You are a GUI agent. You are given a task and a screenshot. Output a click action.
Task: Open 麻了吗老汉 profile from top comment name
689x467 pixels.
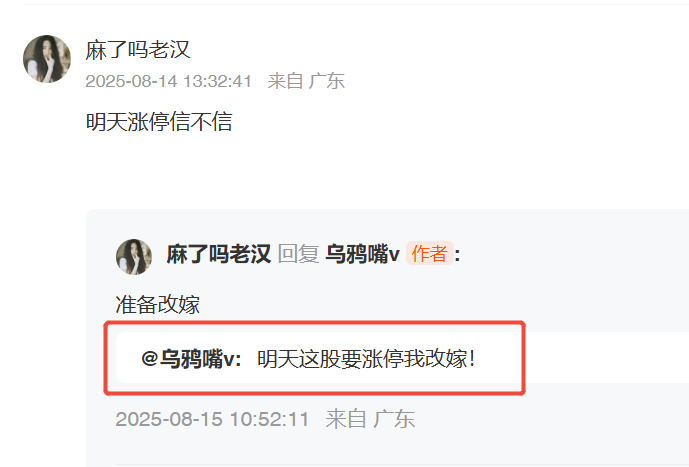pyautogui.click(x=138, y=49)
